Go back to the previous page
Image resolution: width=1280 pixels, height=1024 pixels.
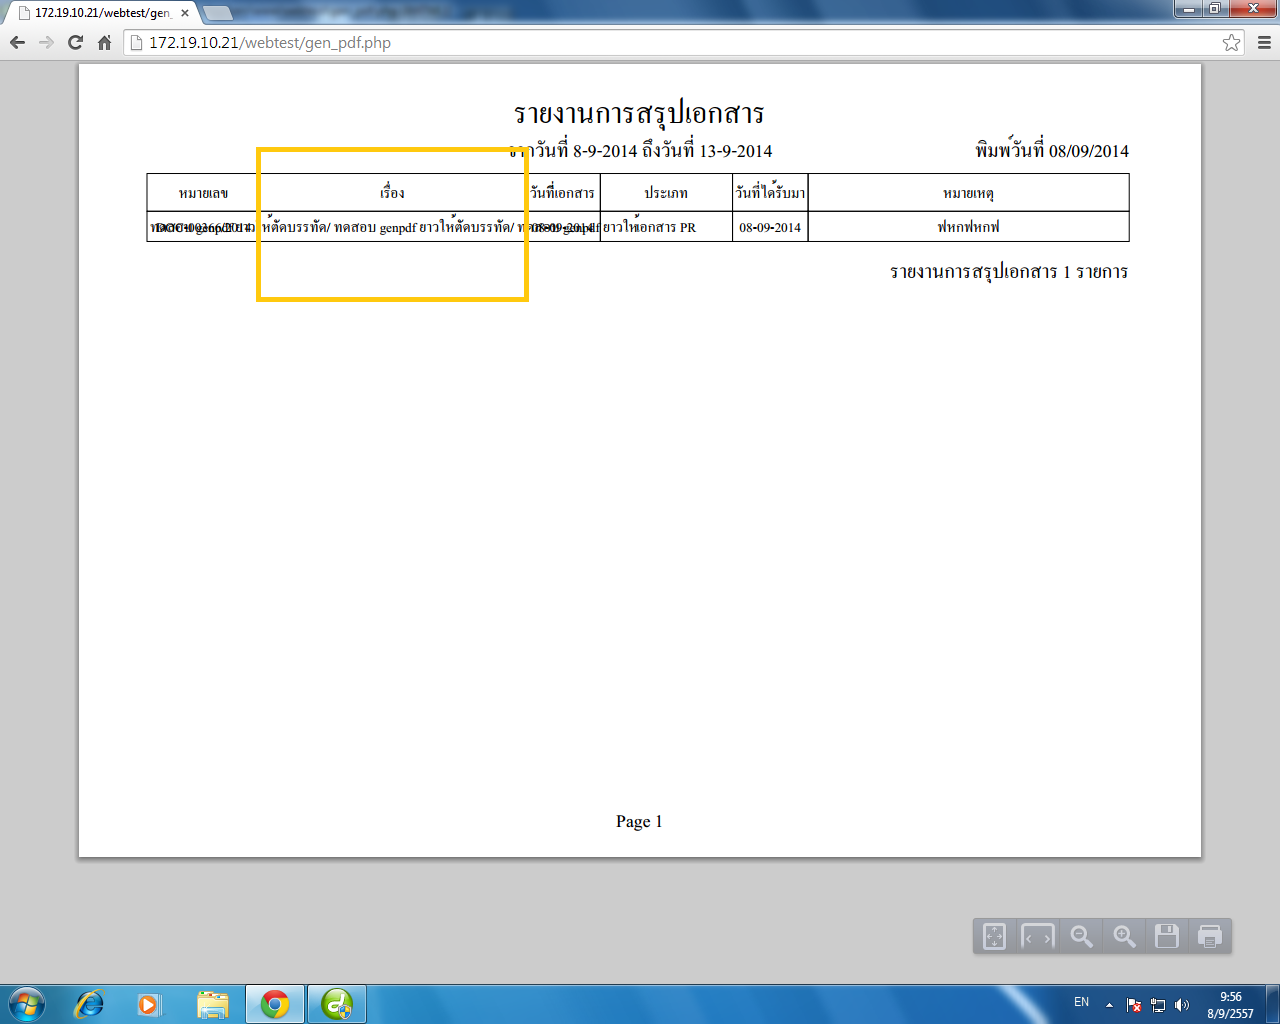pyautogui.click(x=17, y=42)
